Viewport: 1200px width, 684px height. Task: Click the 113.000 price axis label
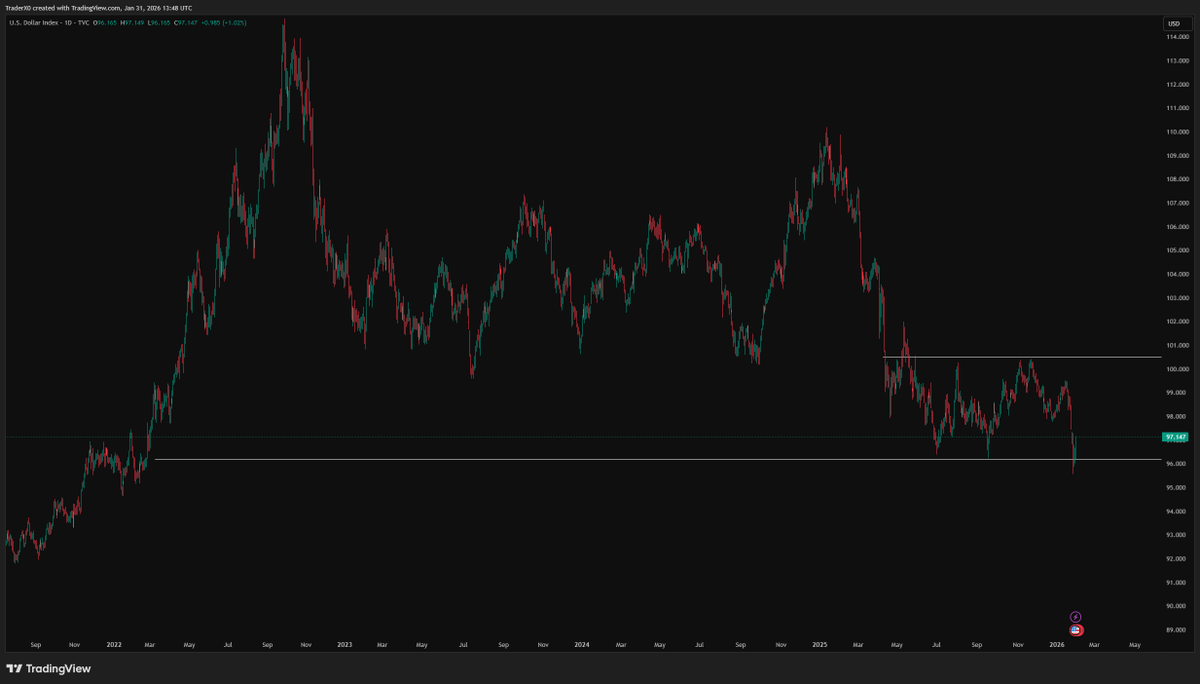pos(1176,60)
